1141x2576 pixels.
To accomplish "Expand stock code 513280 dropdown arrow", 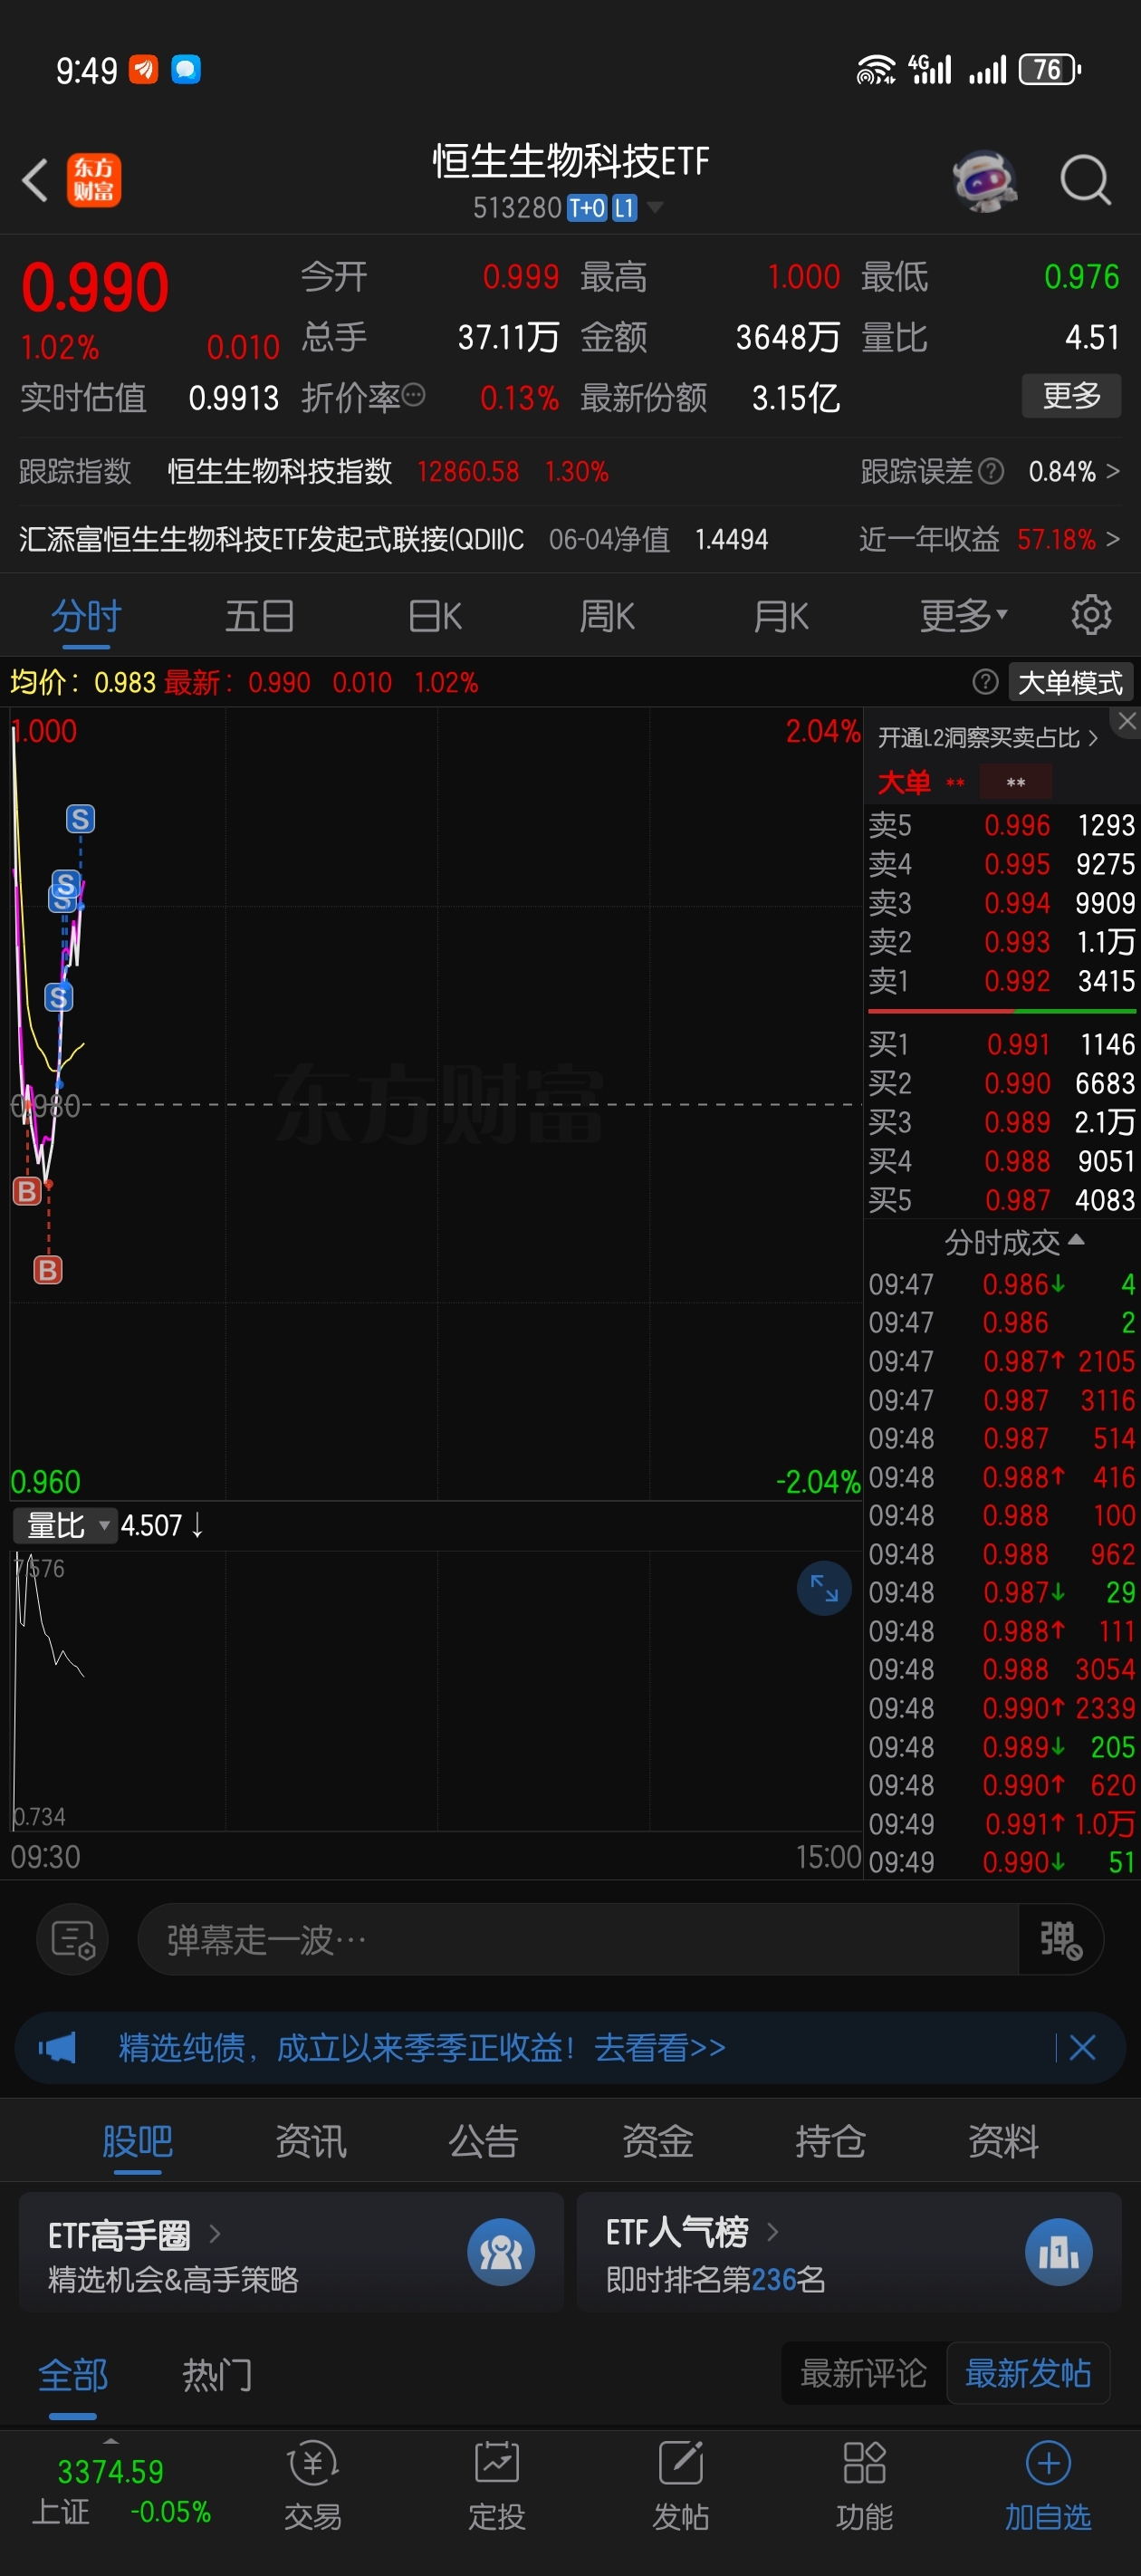I will 655,207.
